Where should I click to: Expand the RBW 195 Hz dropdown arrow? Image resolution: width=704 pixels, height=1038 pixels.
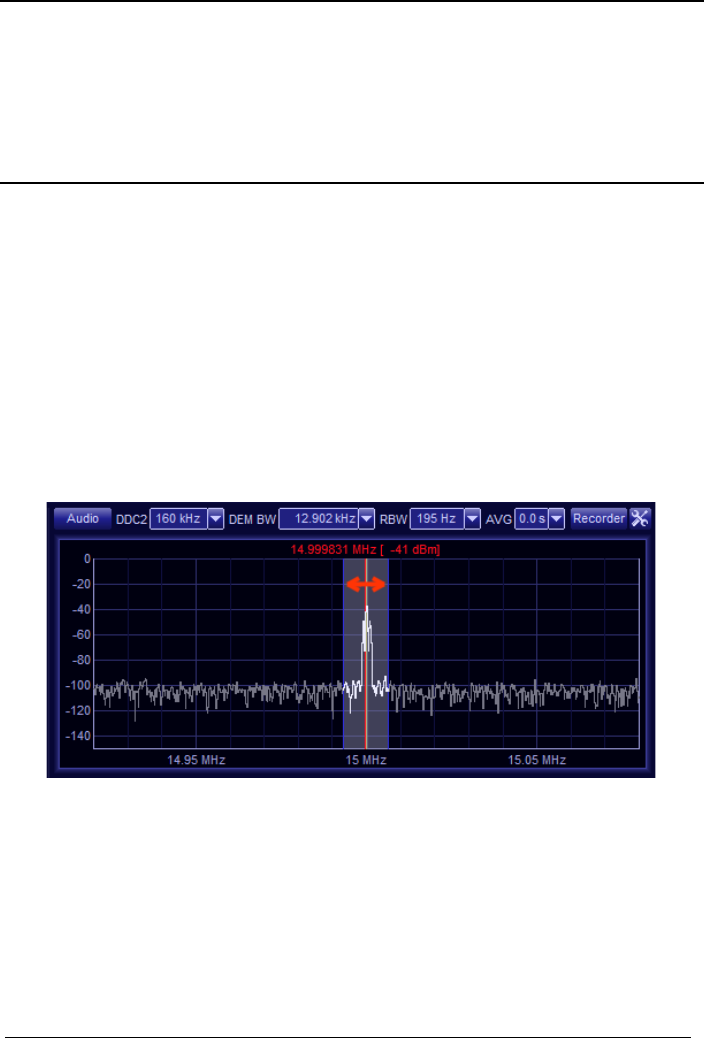[472, 519]
